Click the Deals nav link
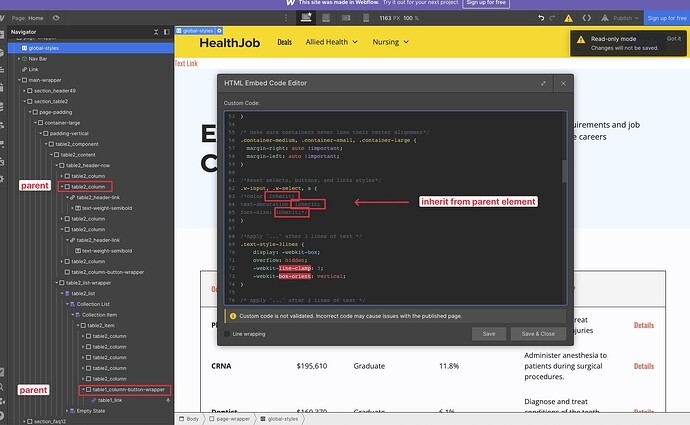 tap(284, 42)
